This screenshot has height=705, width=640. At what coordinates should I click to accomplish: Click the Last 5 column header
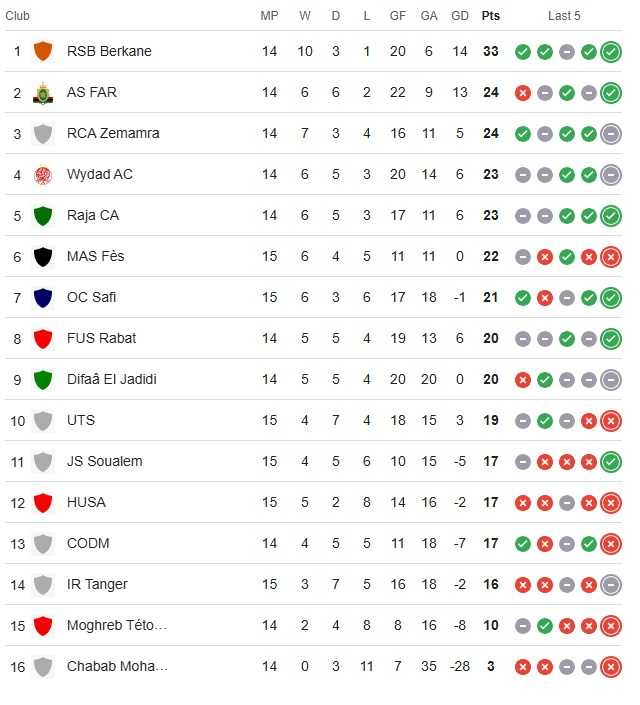click(x=564, y=16)
